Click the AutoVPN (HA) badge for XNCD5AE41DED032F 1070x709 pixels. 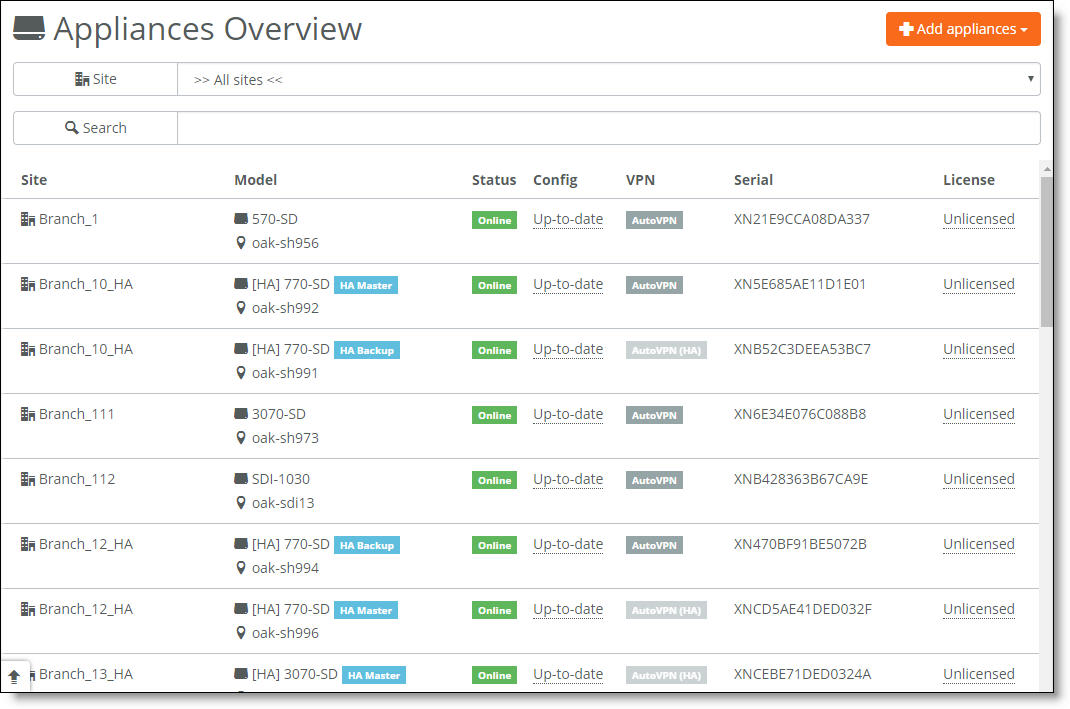pos(666,610)
